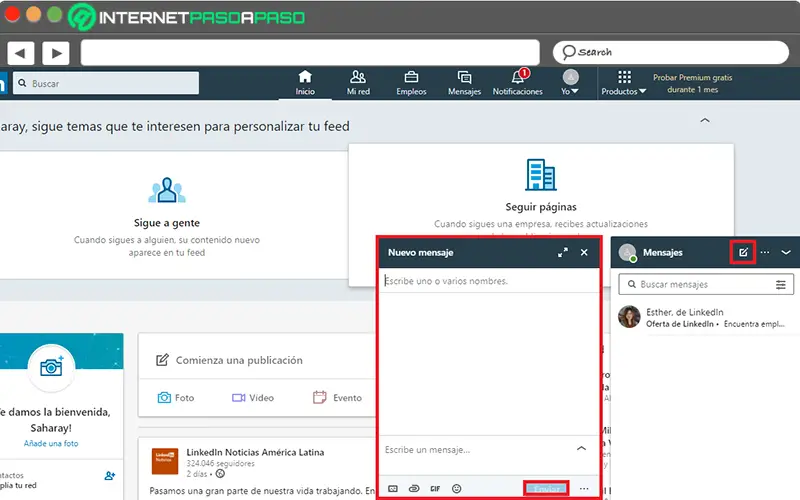The height and width of the screenshot is (500, 800).
Task: Expand the Yo profile dropdown
Action: (x=570, y=83)
